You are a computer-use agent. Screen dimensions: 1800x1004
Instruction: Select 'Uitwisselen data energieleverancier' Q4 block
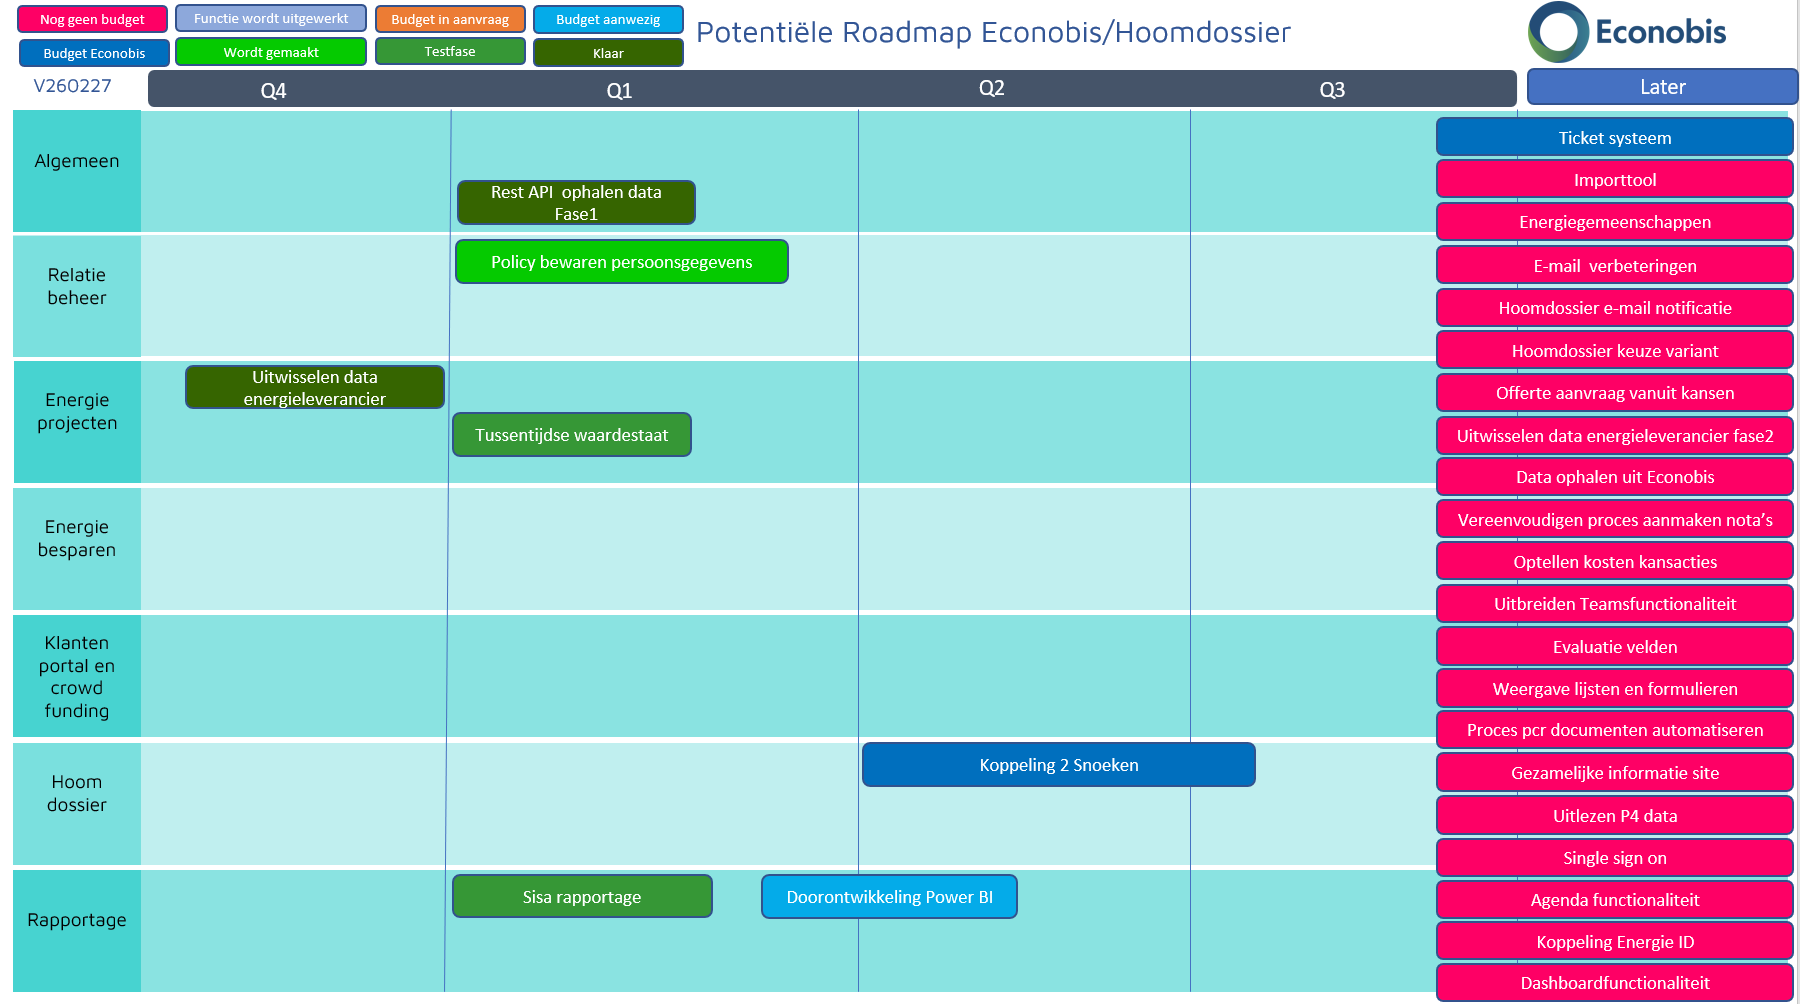tap(314, 388)
